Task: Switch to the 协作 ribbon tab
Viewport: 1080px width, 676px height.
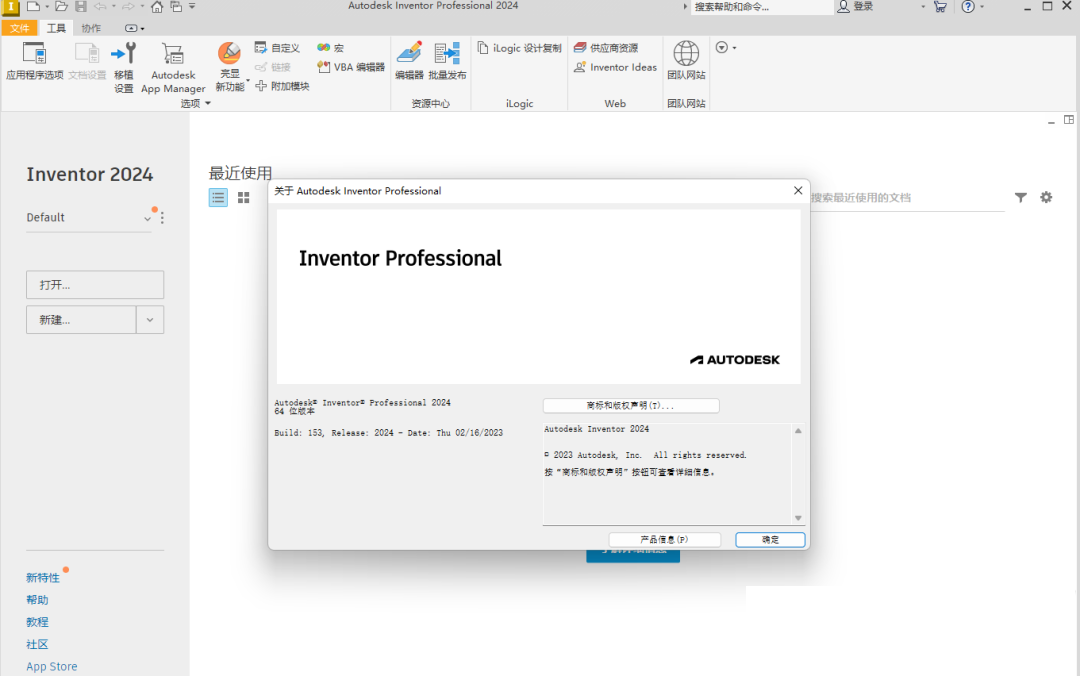Action: [x=91, y=28]
